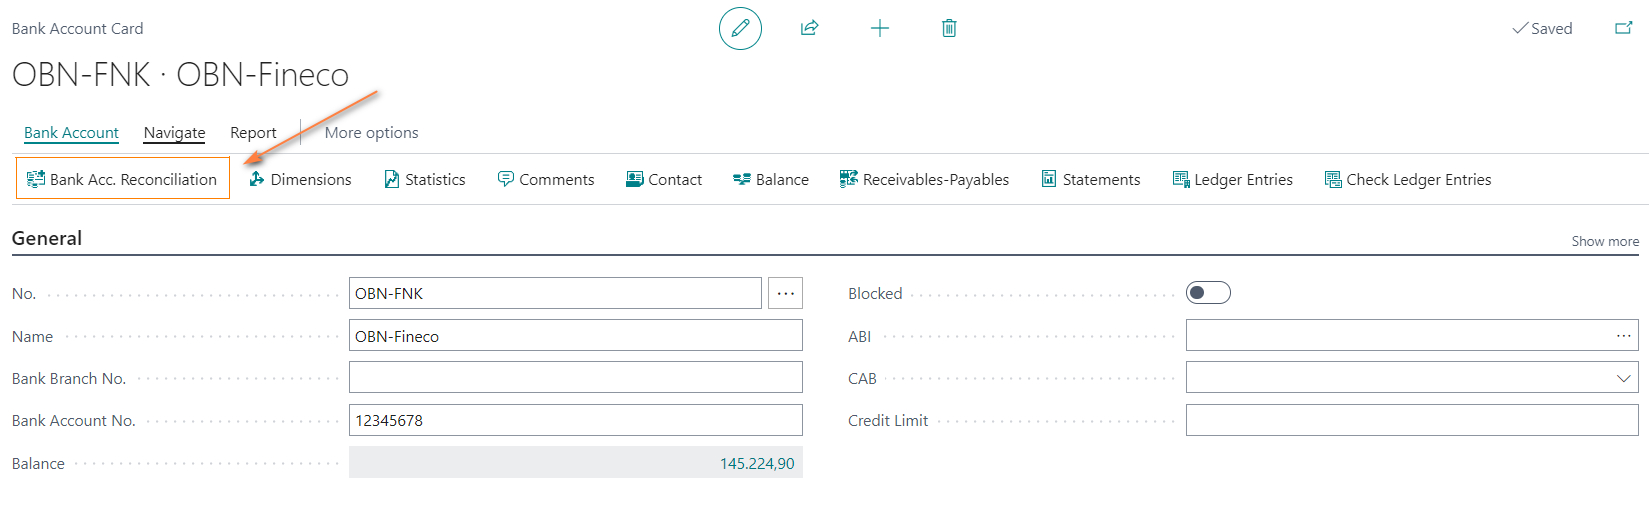Open the ABI lookup ellipsis

[1623, 336]
